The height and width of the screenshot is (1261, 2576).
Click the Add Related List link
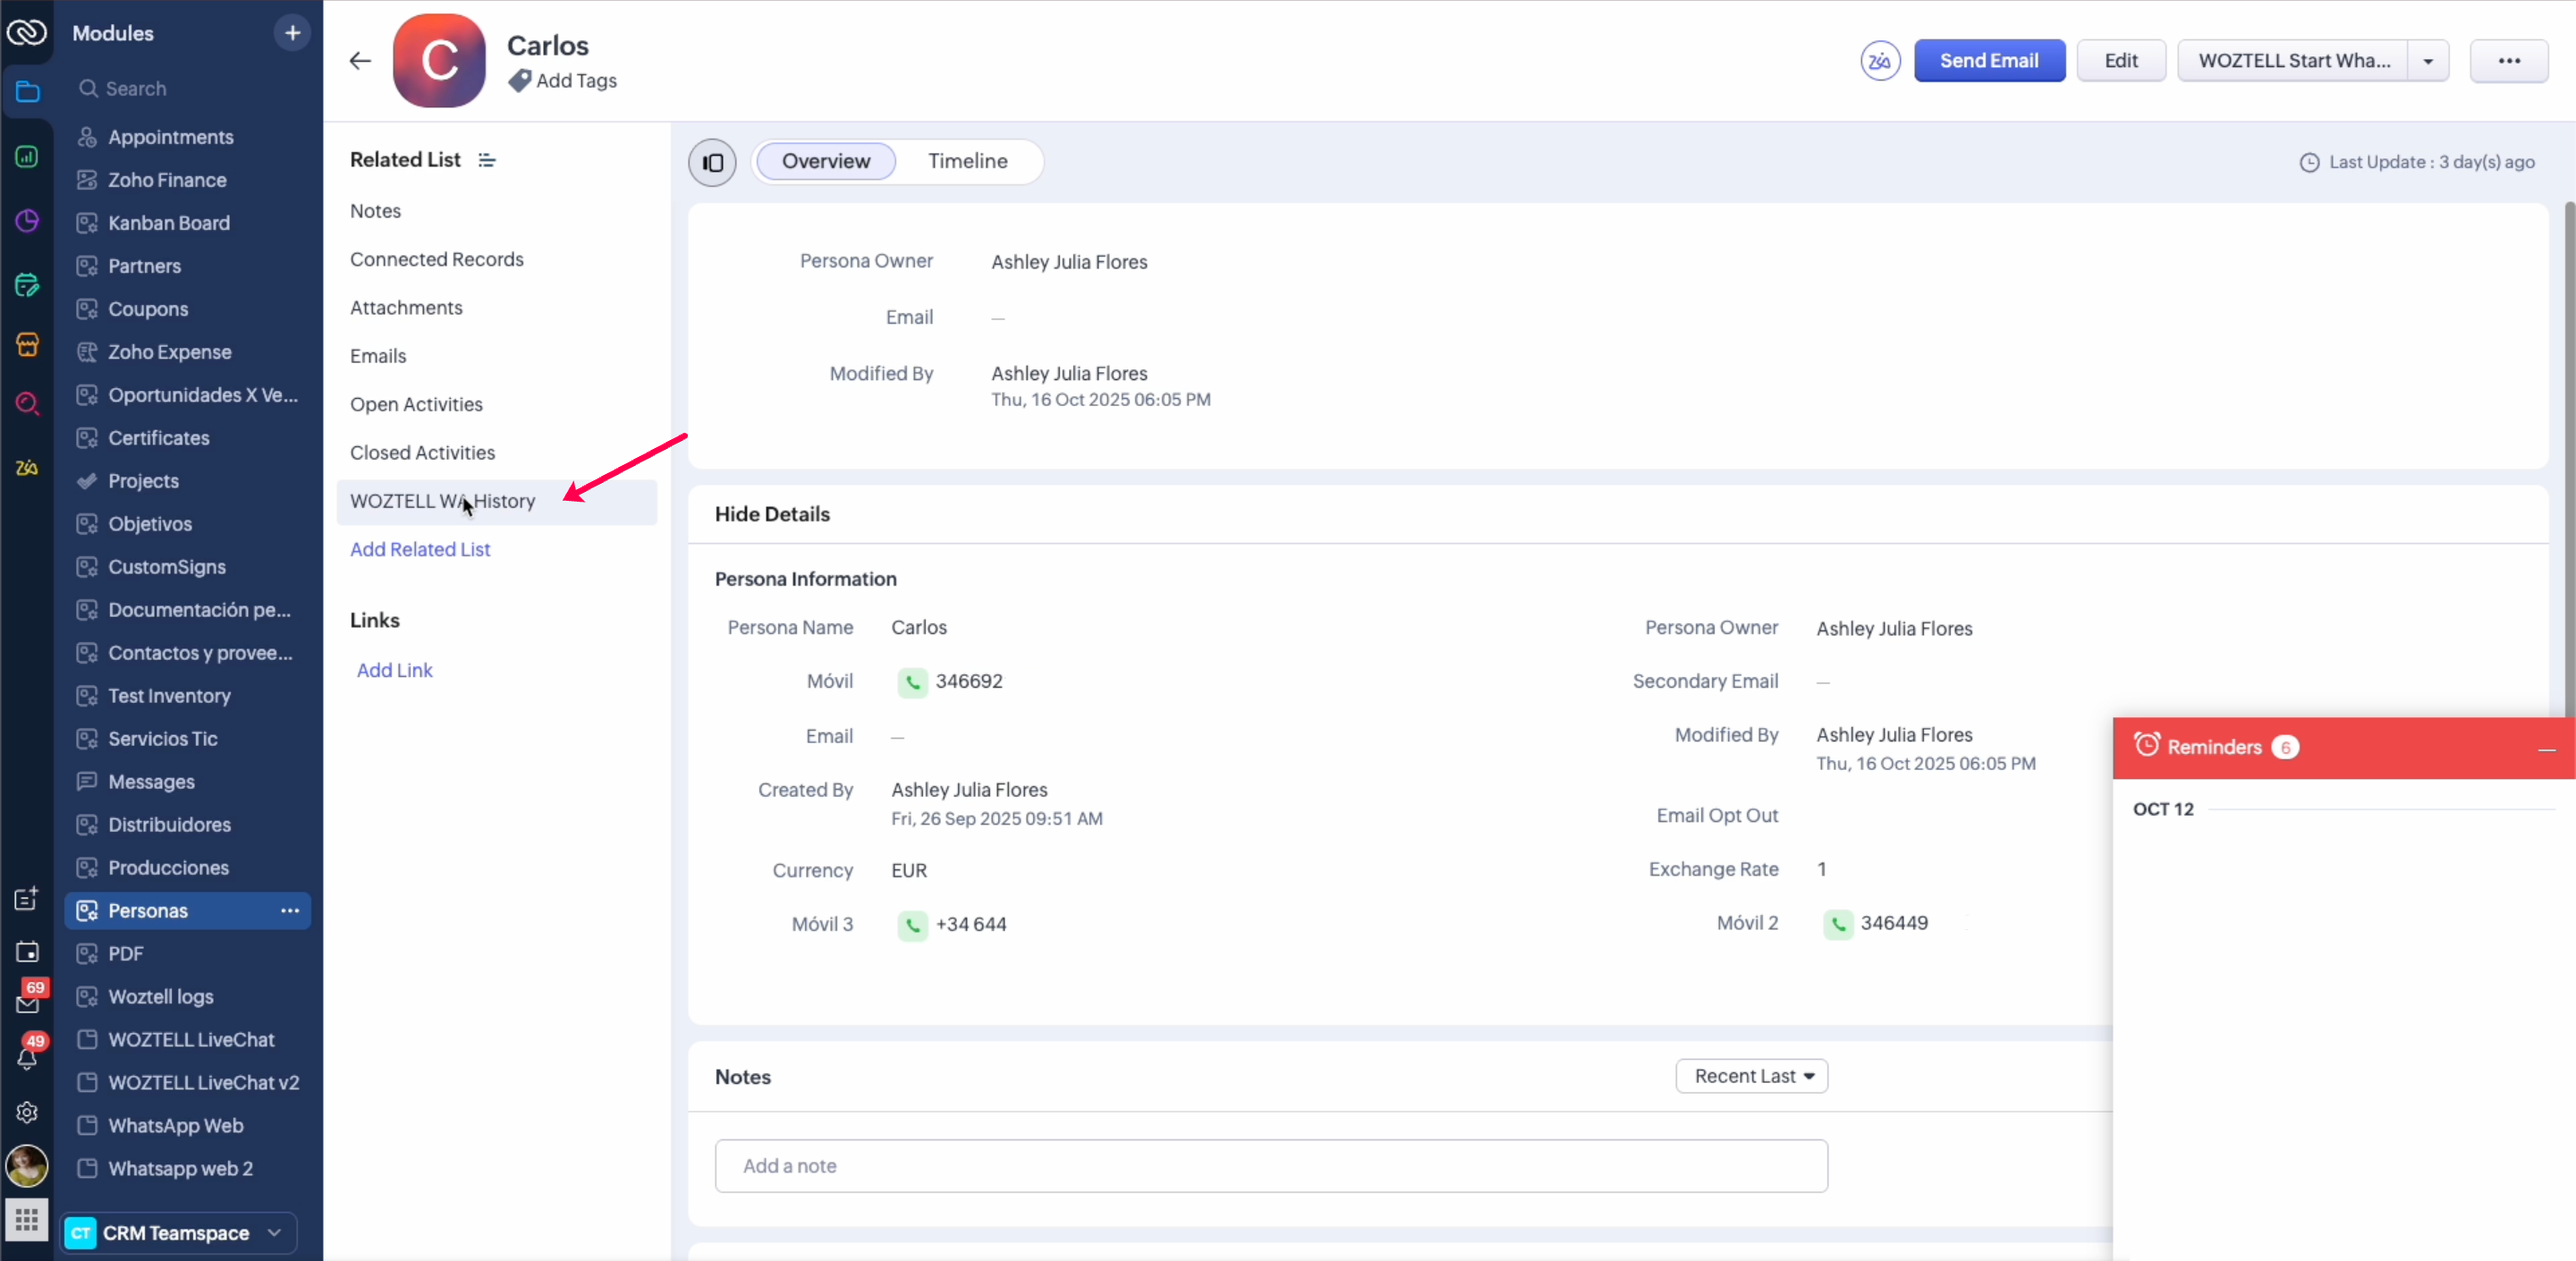(420, 549)
